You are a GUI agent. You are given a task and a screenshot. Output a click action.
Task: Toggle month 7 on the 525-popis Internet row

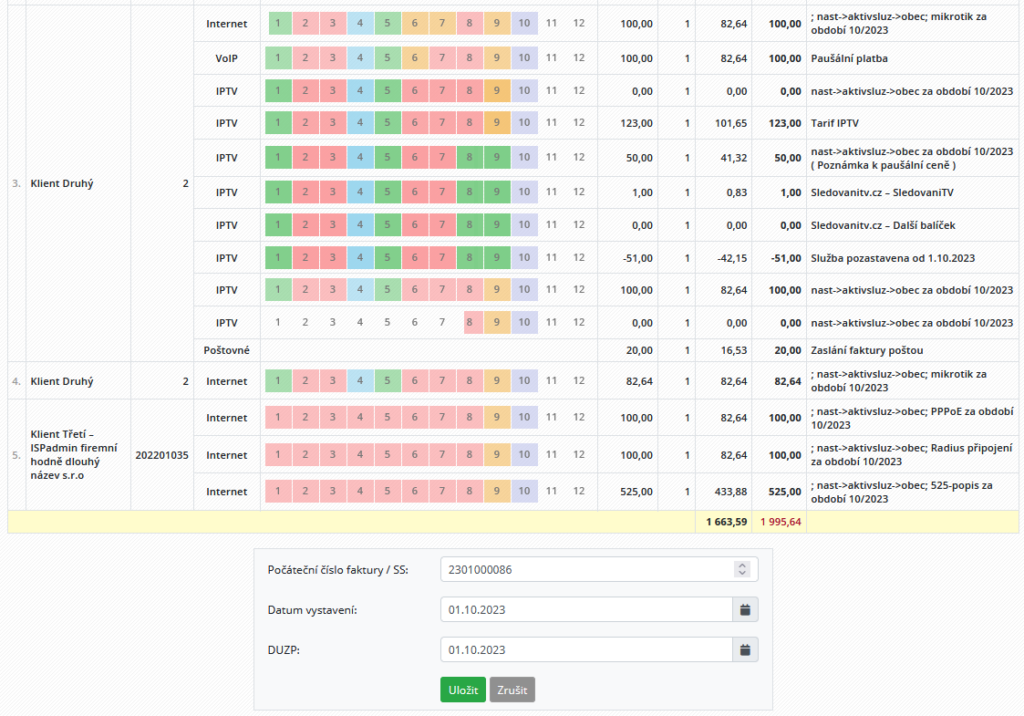[442, 491]
